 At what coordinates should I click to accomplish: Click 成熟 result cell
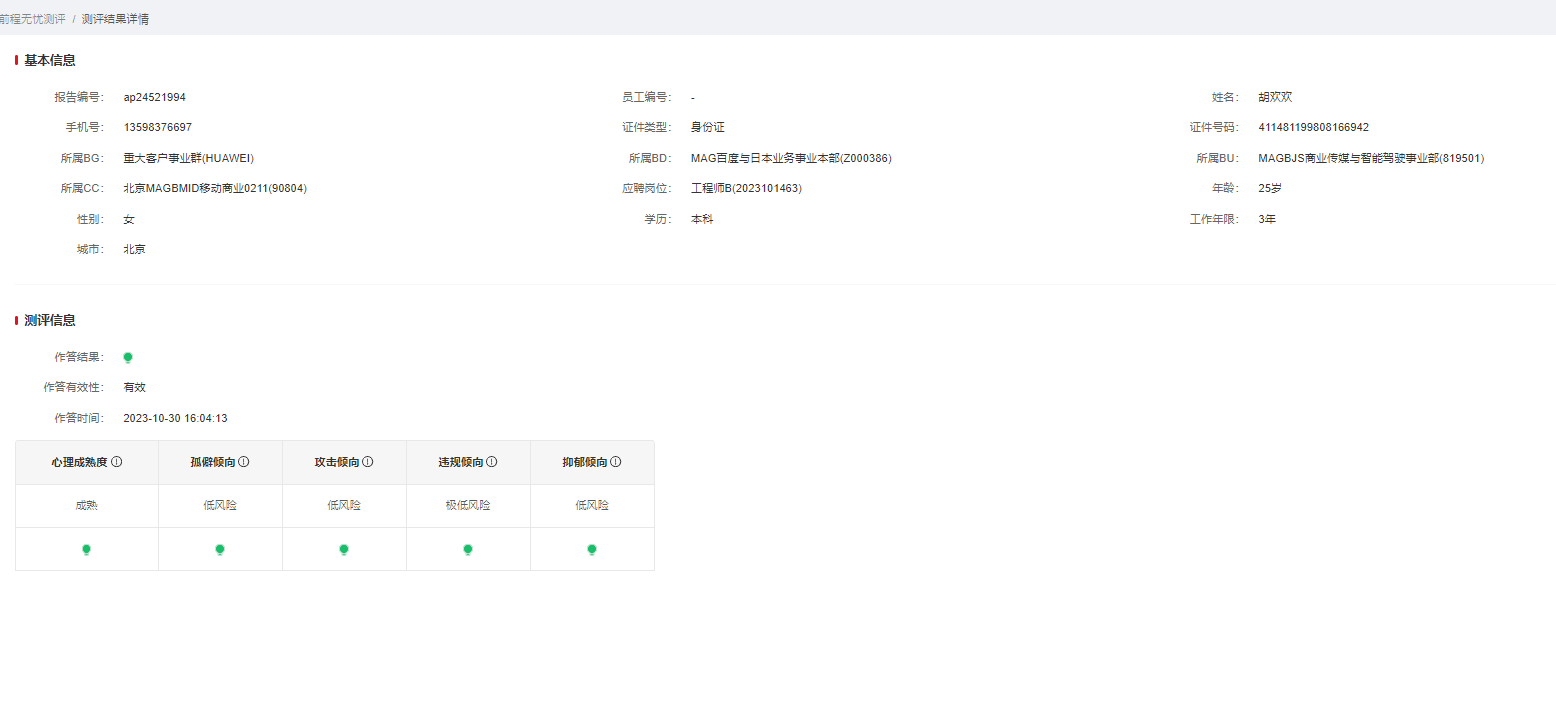pyautogui.click(x=87, y=506)
